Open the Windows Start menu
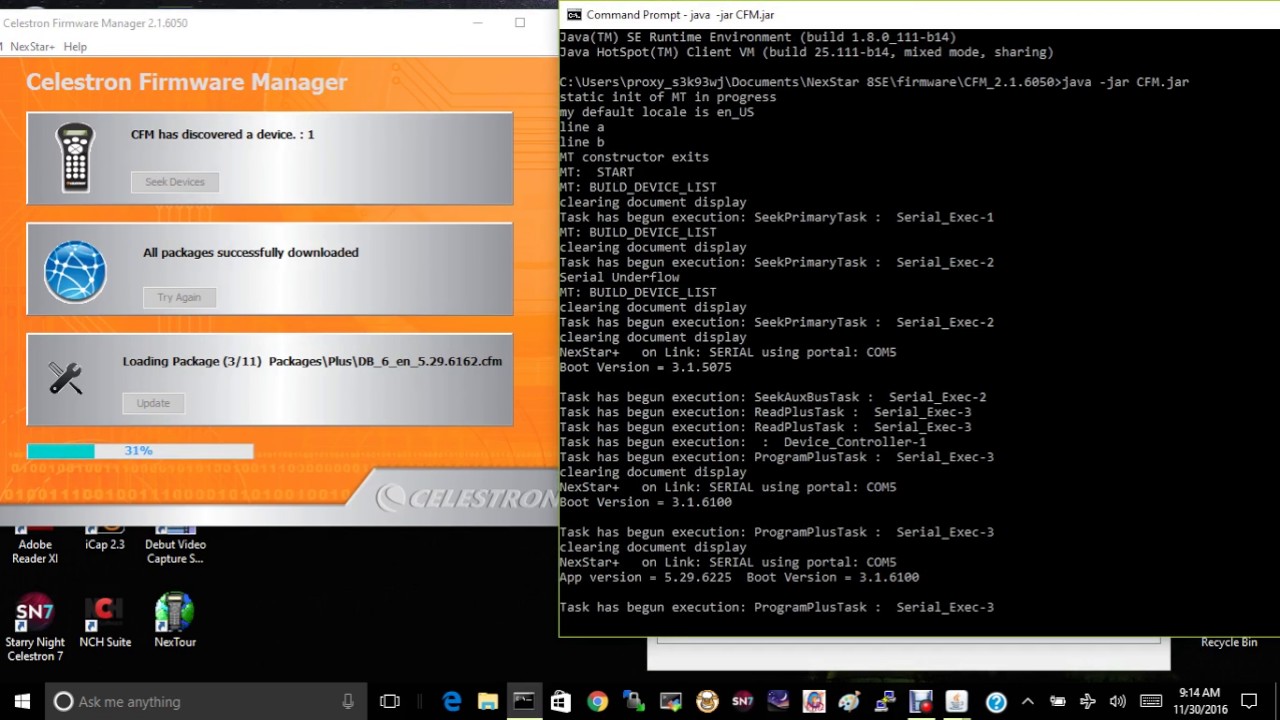Screen dimensions: 1280x720 click(x=22, y=701)
